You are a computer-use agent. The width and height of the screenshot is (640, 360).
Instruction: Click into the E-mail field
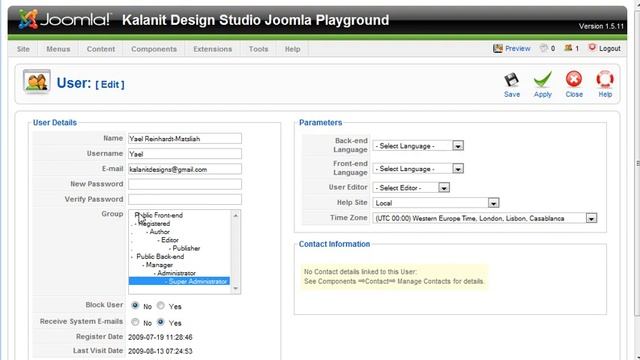pyautogui.click(x=184, y=169)
